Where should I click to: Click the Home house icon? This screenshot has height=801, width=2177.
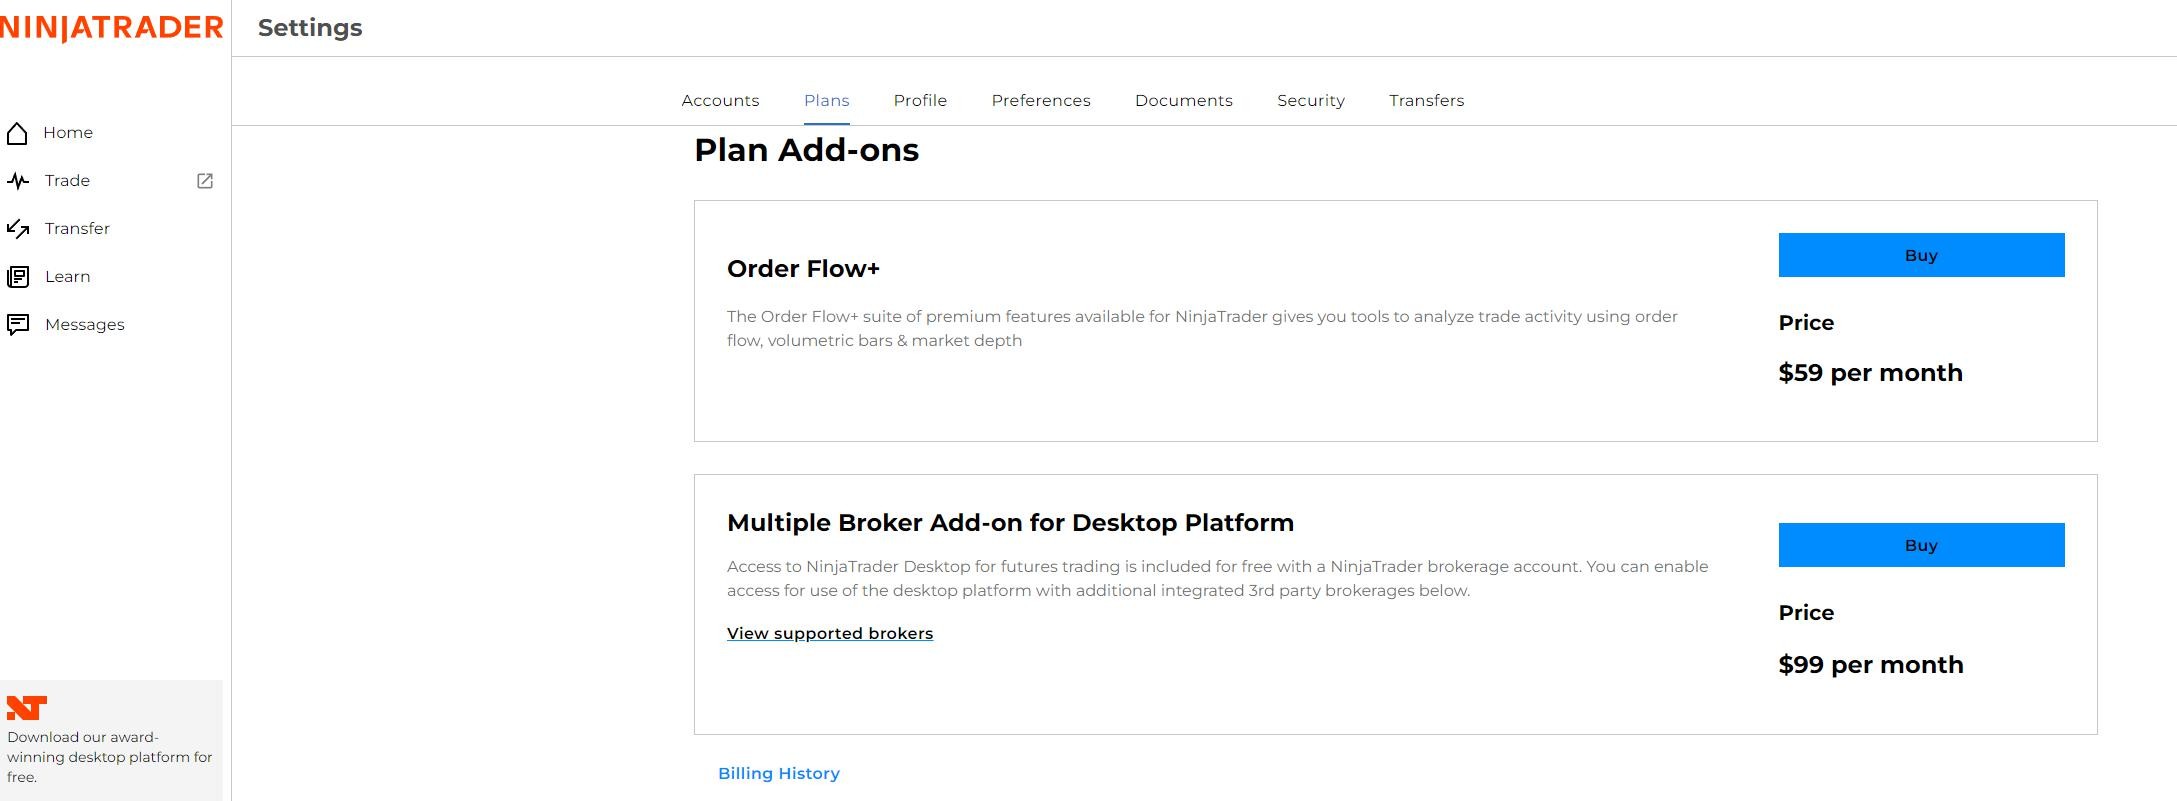tap(17, 133)
